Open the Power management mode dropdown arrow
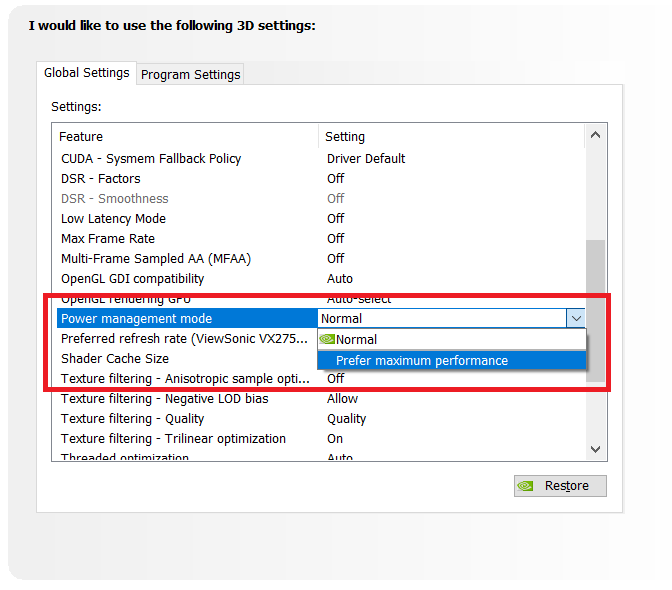Image resolution: width=672 pixels, height=590 pixels. pos(575,318)
